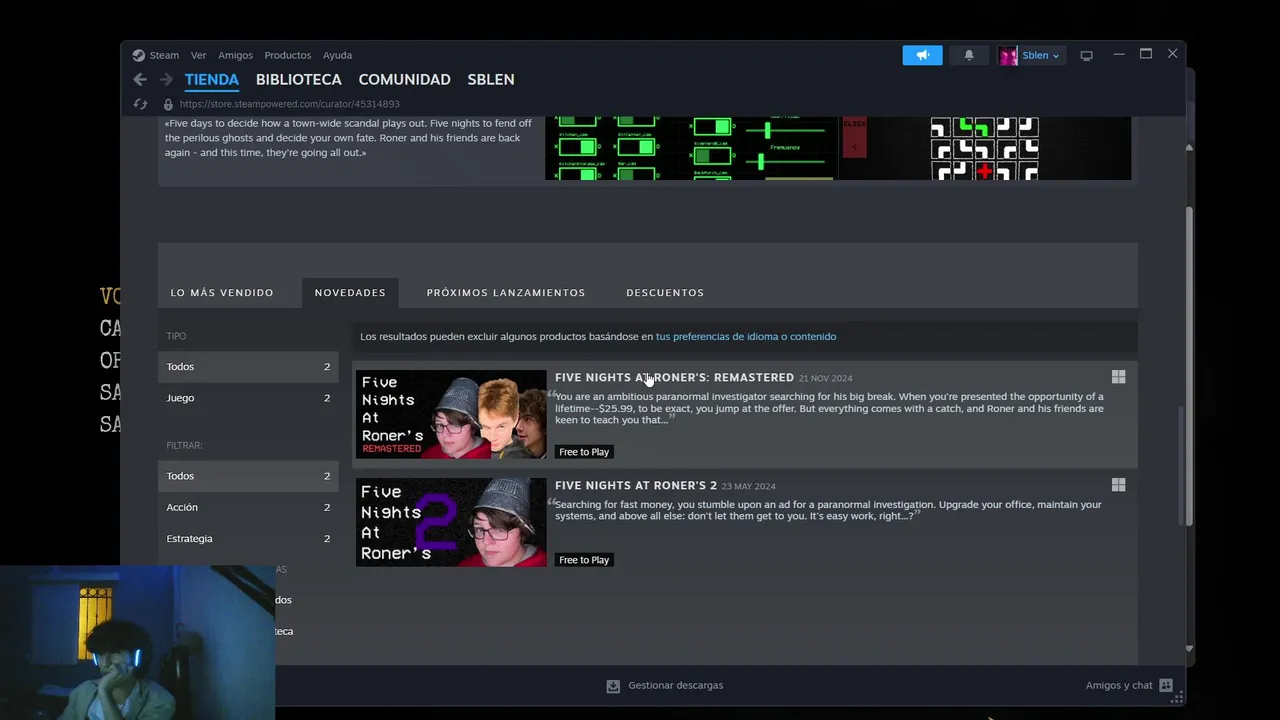The height and width of the screenshot is (720, 1280).
Task: Click the page vertical scrollbar
Action: click(x=1189, y=366)
